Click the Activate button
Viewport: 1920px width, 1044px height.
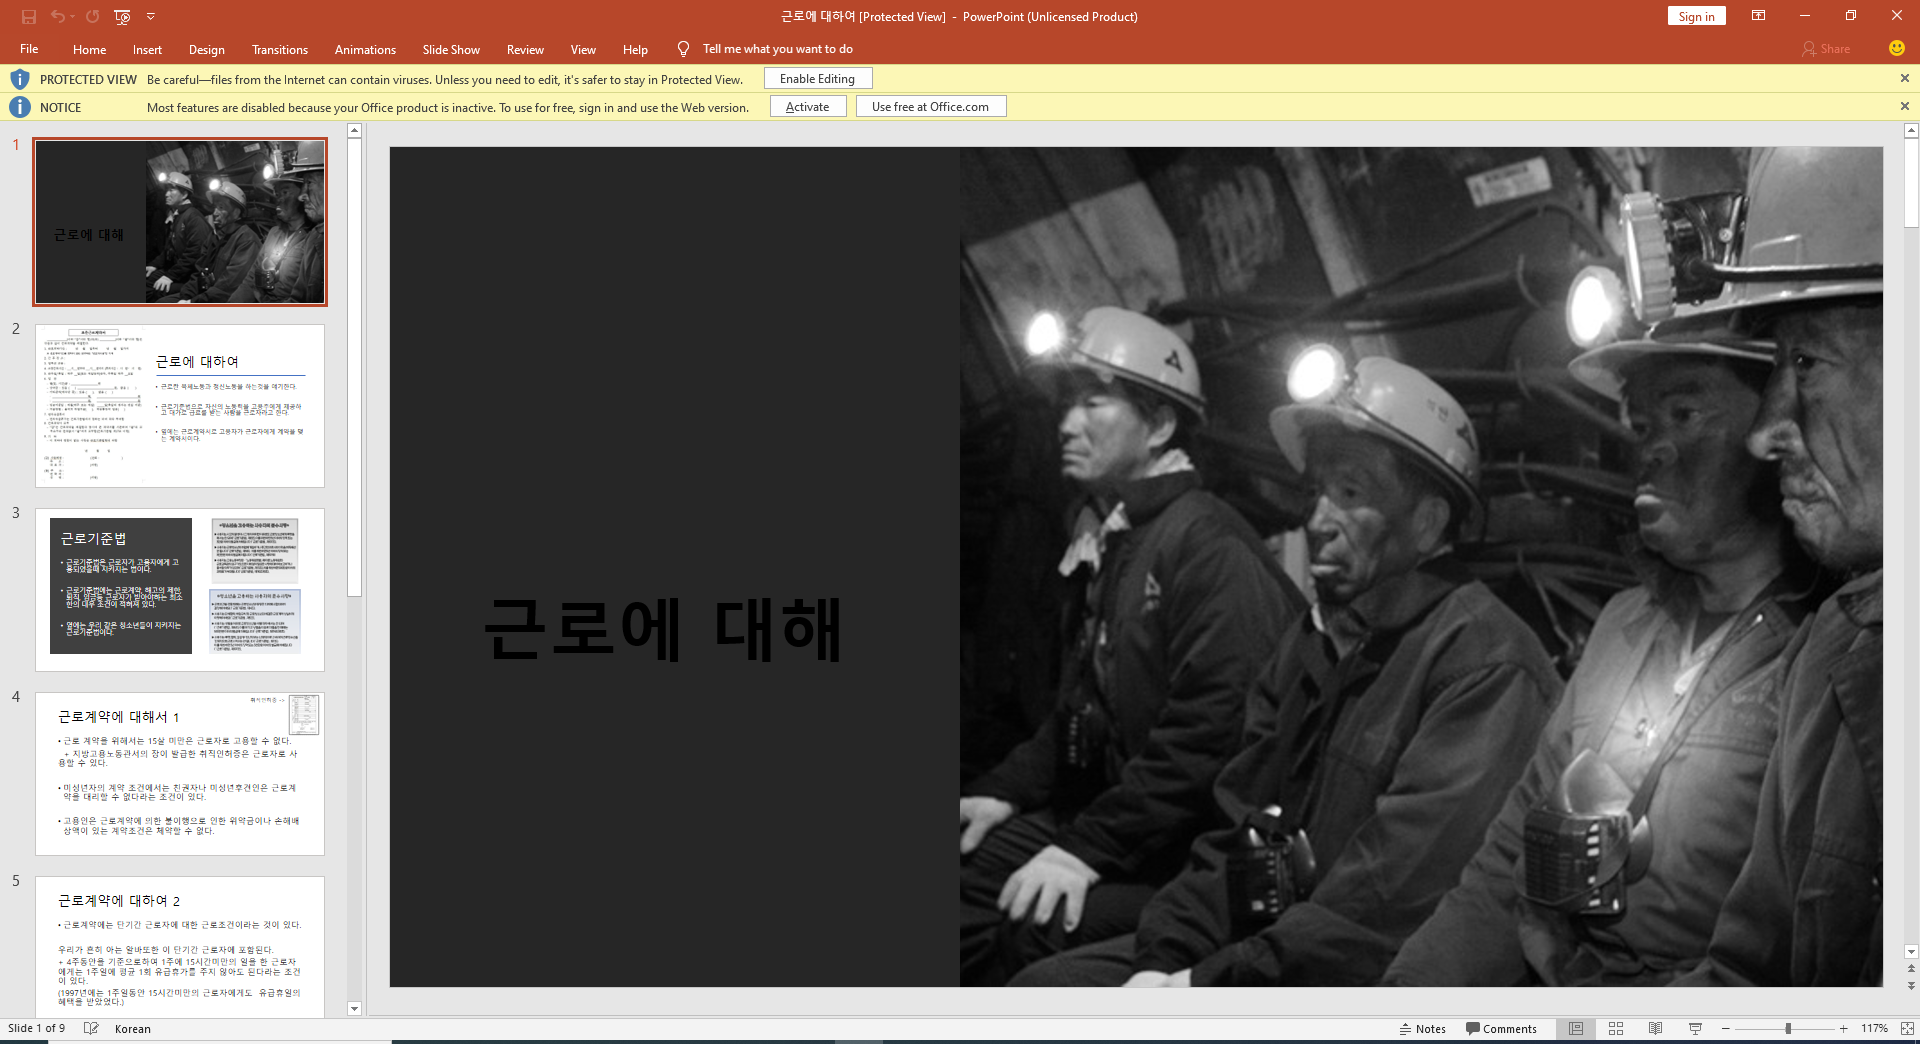[x=808, y=106]
